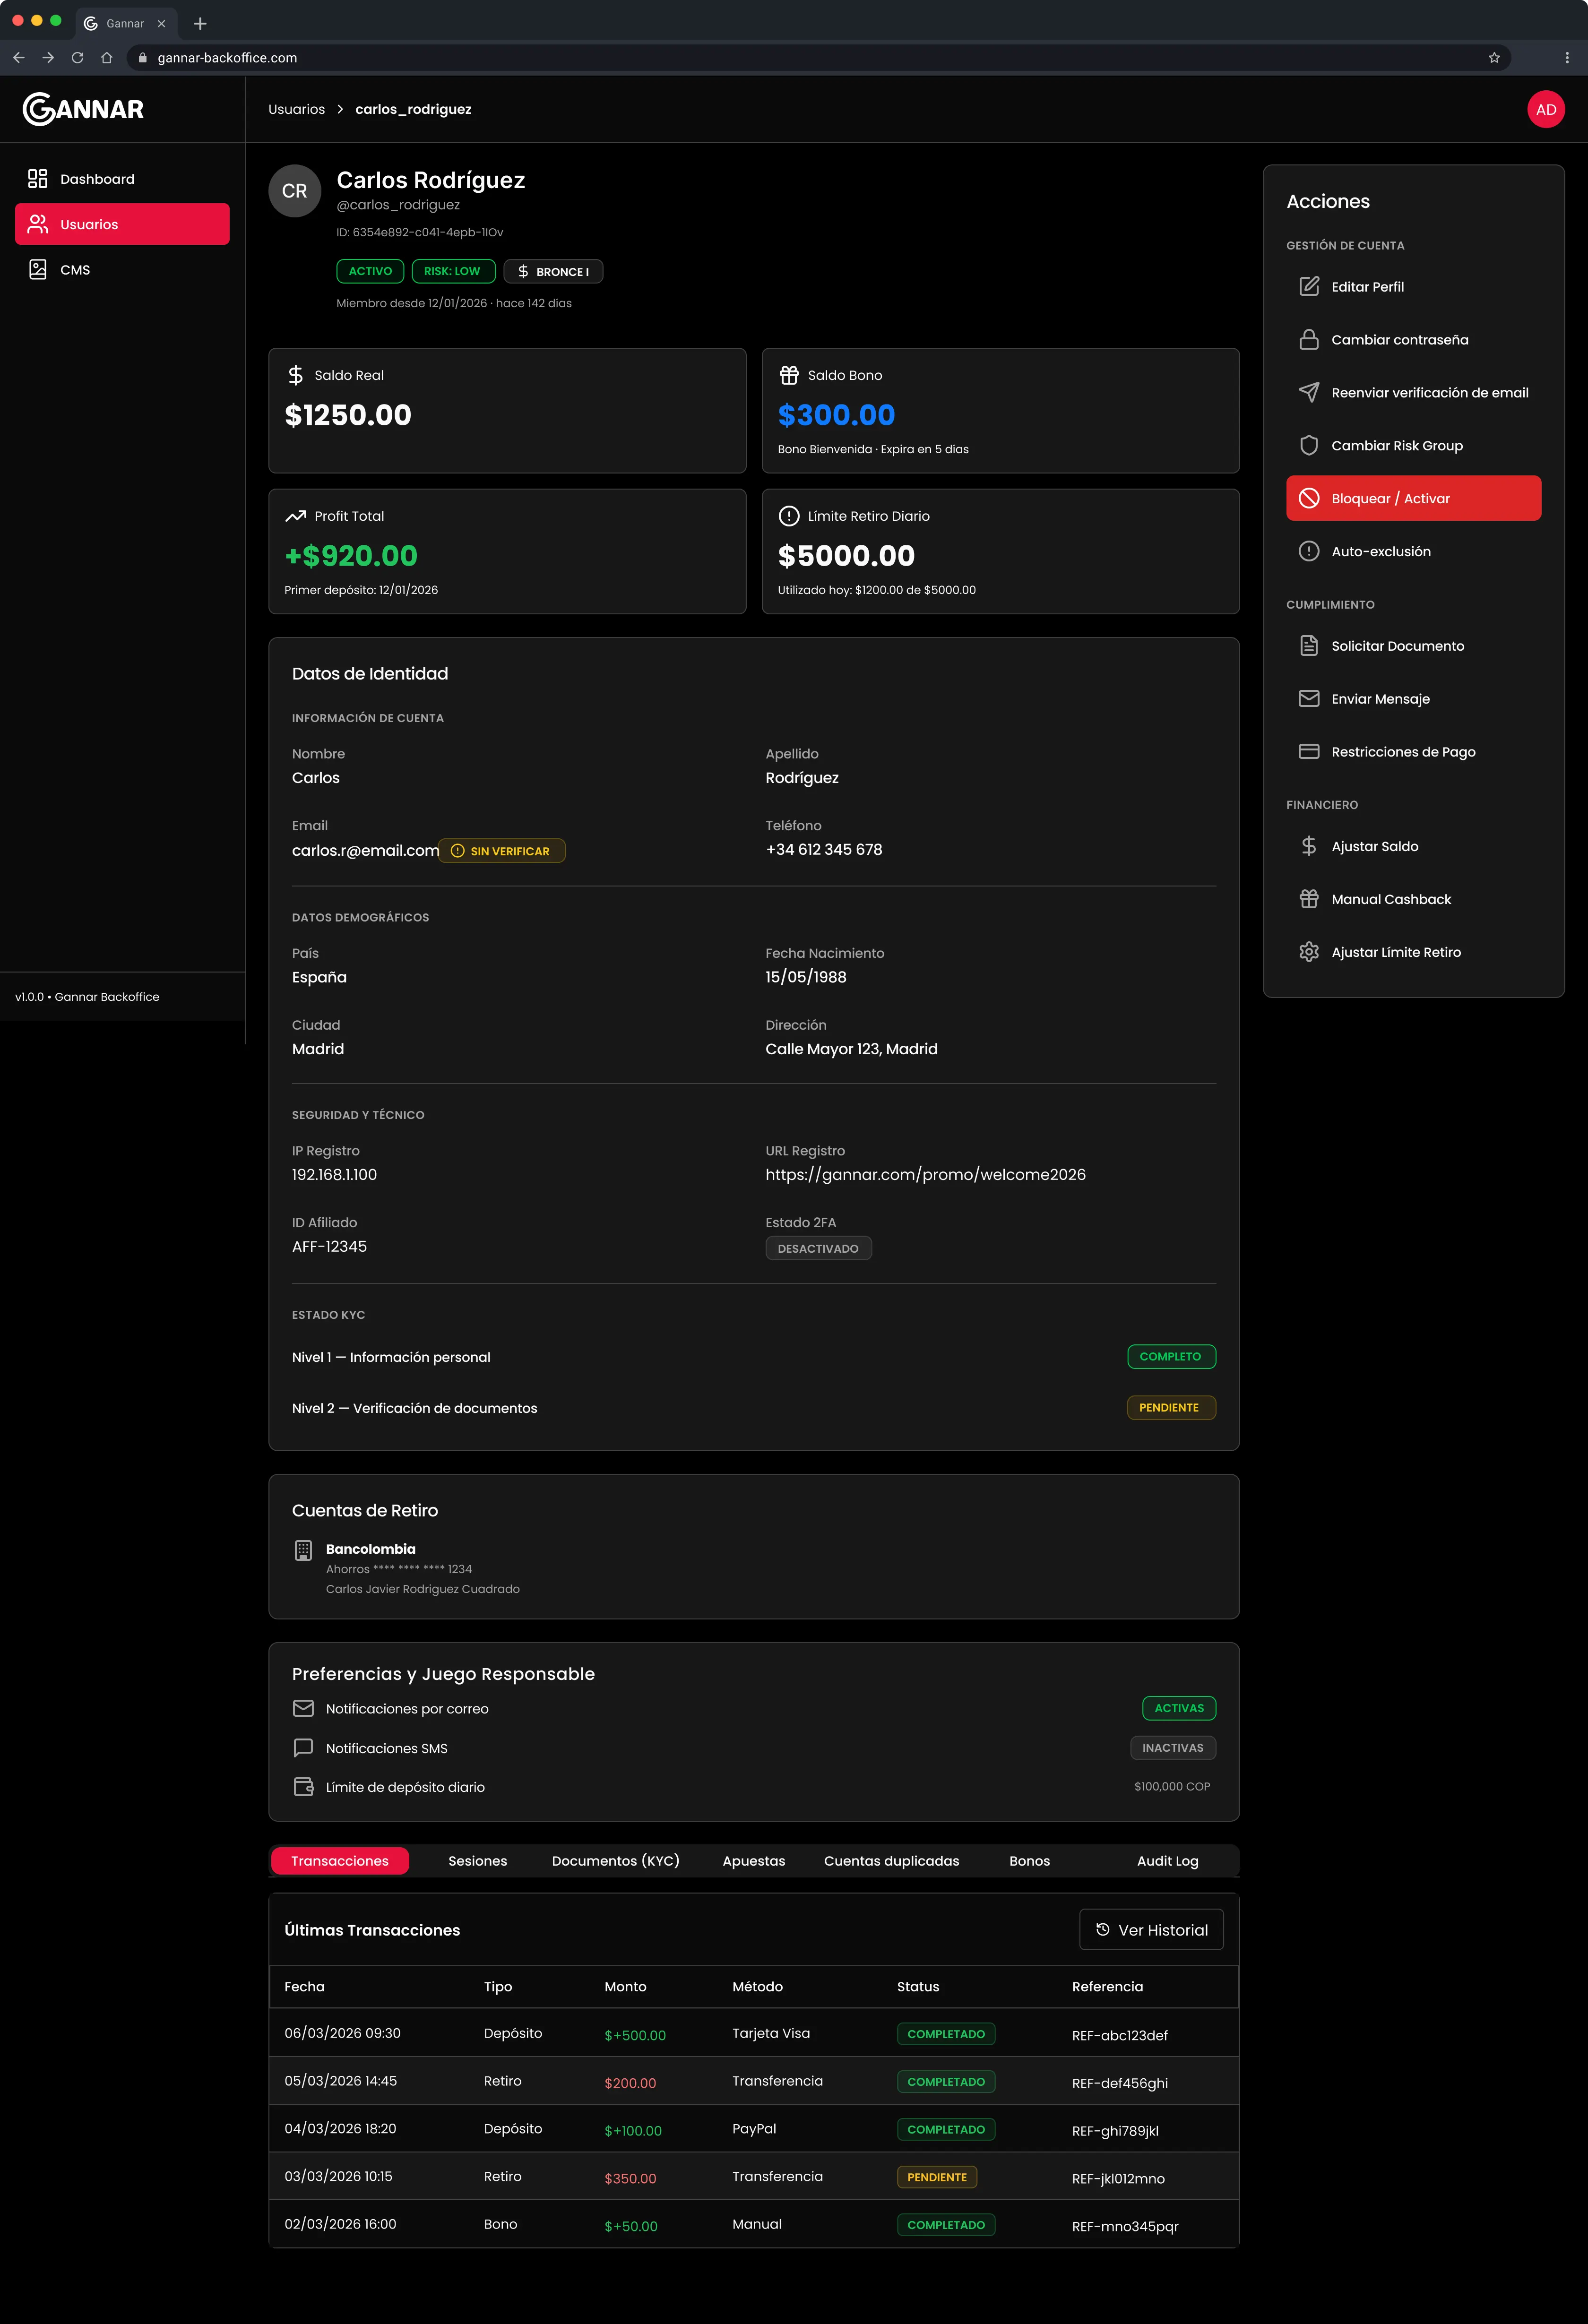Viewport: 1588px width, 2324px height.
Task: Select the Usuarios people icon
Action: coord(38,224)
